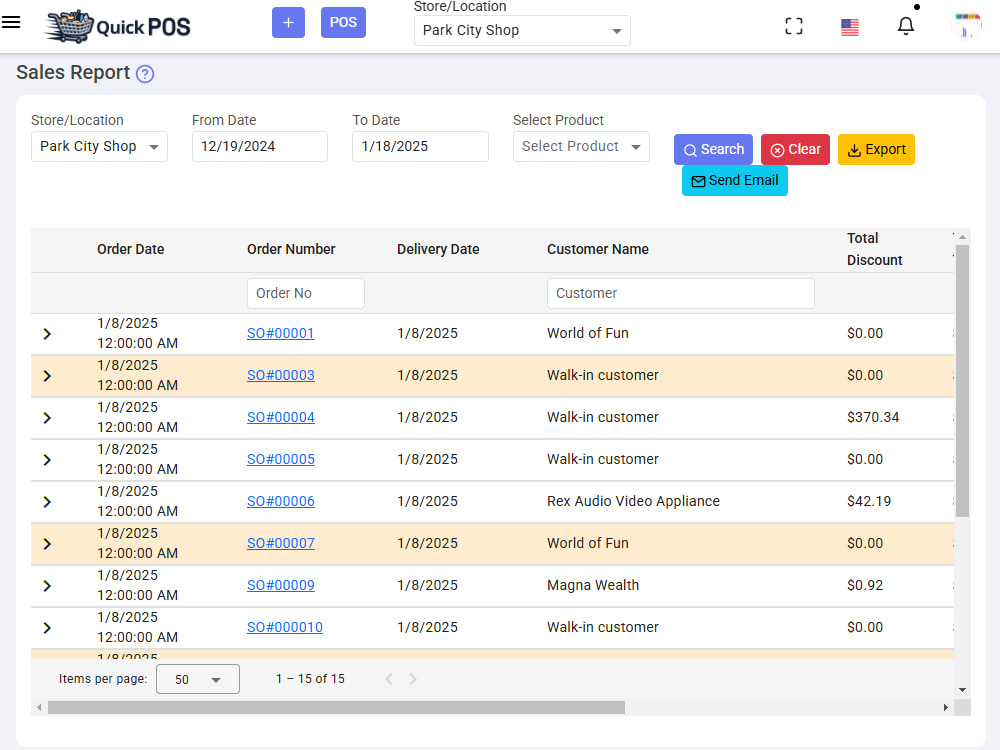Expand row for order SO#00001
This screenshot has height=750, width=1000.
point(47,334)
